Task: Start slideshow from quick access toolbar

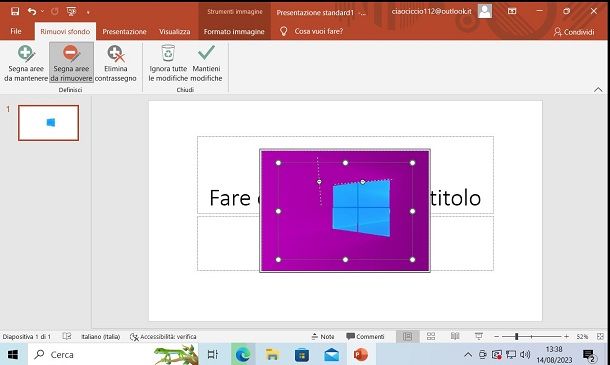Action: [x=72, y=11]
